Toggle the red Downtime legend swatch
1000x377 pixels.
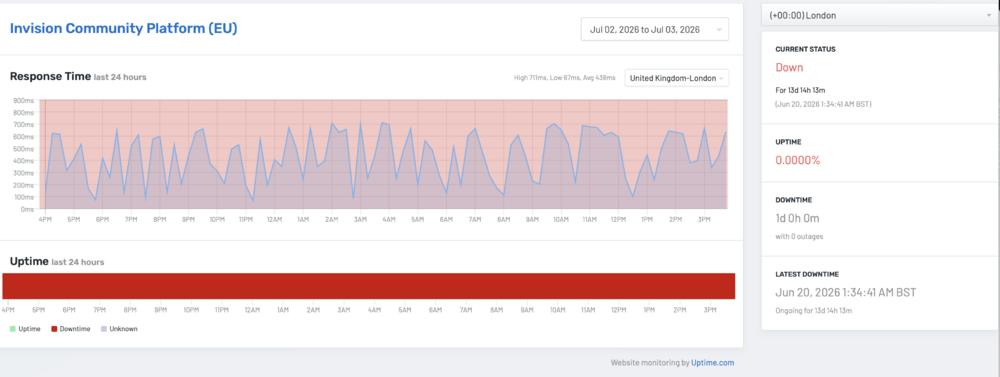click(54, 329)
